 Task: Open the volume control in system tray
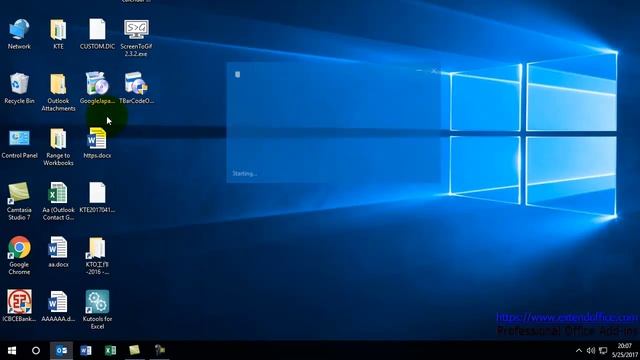591,351
